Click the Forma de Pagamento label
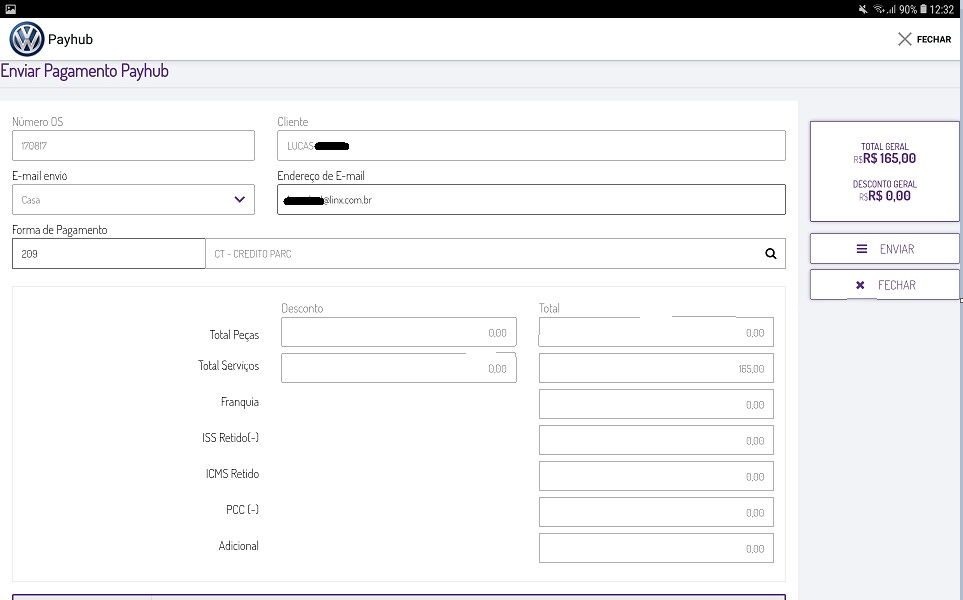The width and height of the screenshot is (963, 600). 60,230
